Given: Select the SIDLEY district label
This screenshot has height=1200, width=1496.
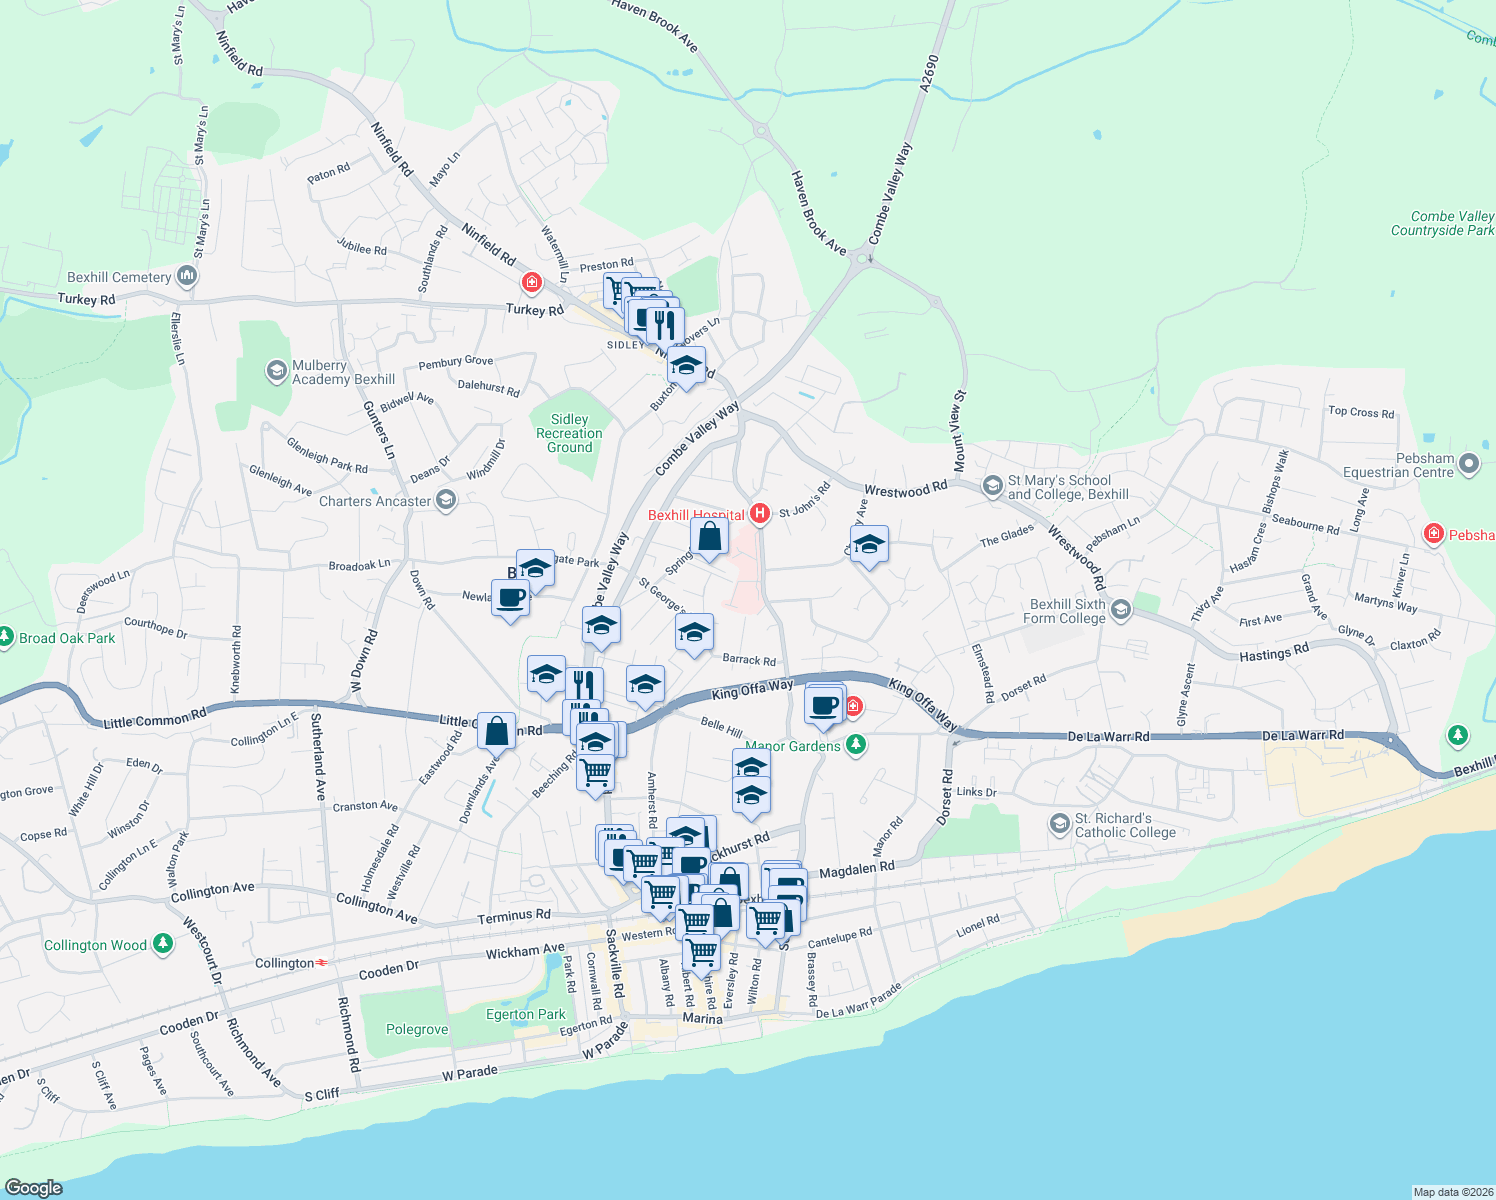Looking at the screenshot, I should (x=626, y=345).
